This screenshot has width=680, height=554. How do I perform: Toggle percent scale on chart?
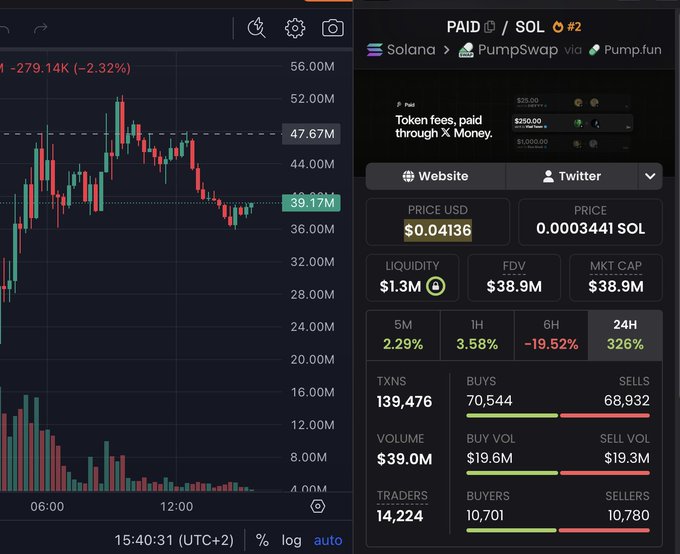point(262,540)
